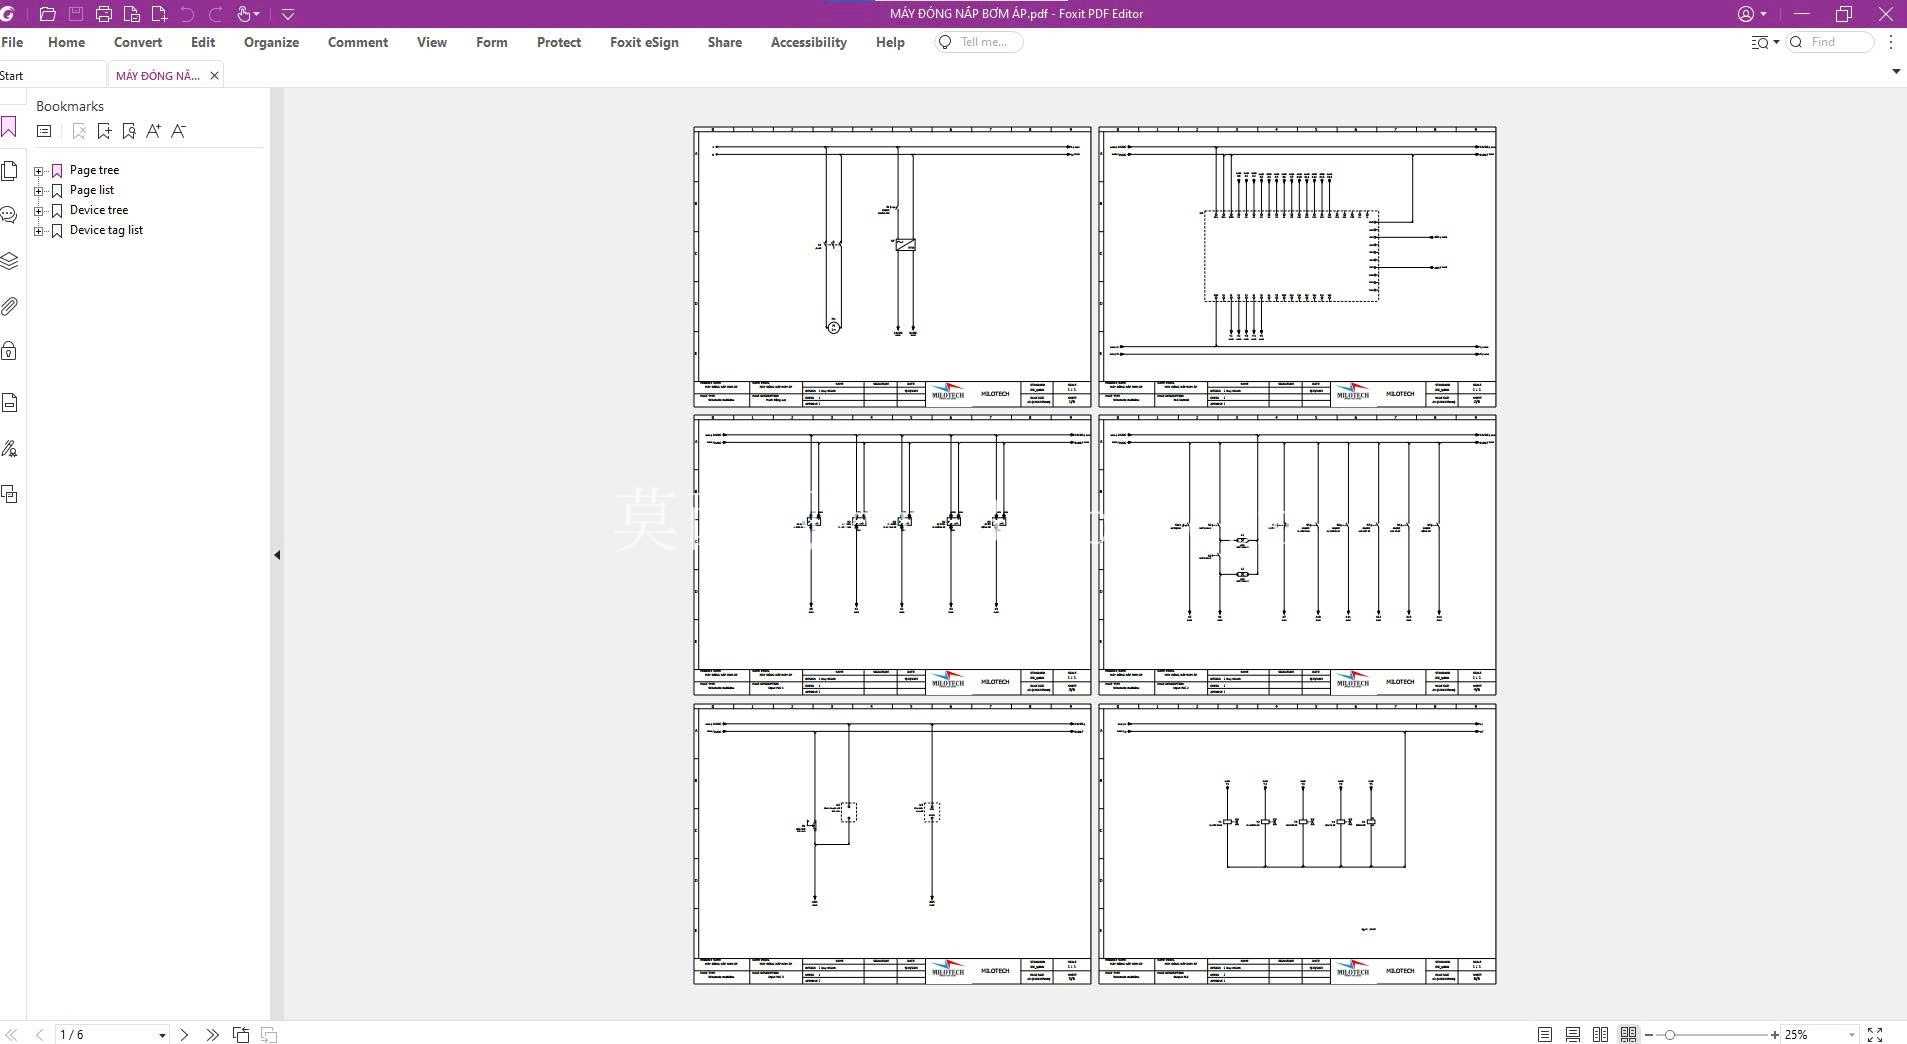
Task: Open the Security lock panel
Action: click(x=9, y=351)
